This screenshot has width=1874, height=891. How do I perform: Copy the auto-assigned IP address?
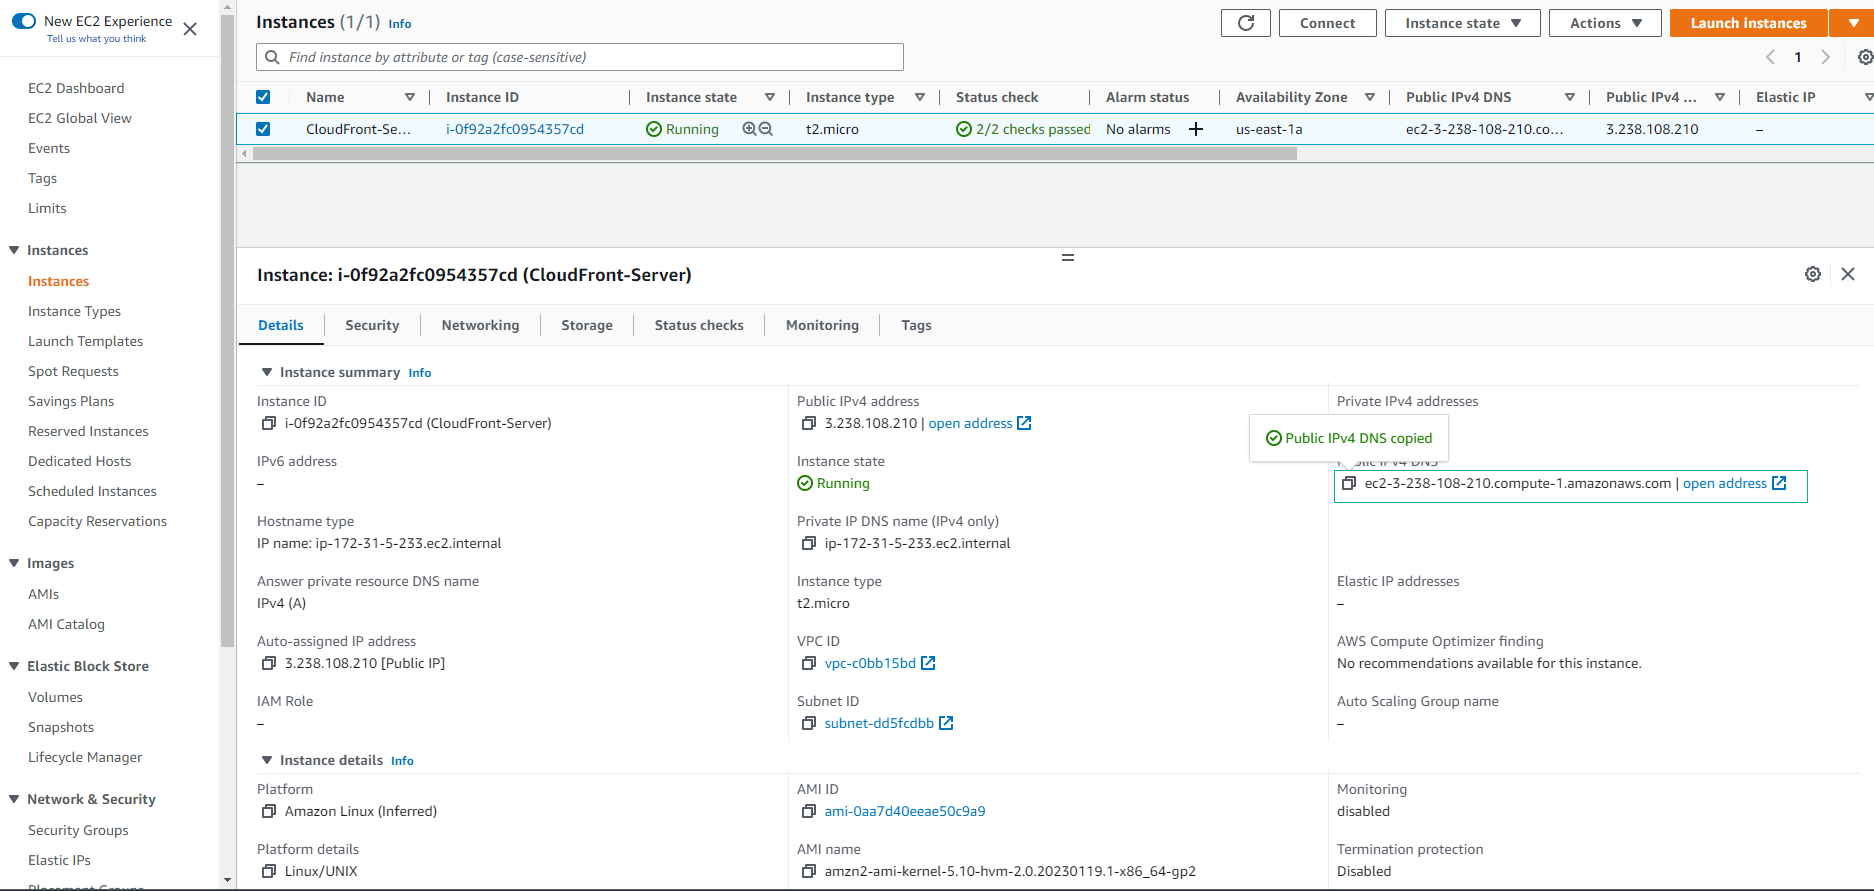pyautogui.click(x=268, y=663)
